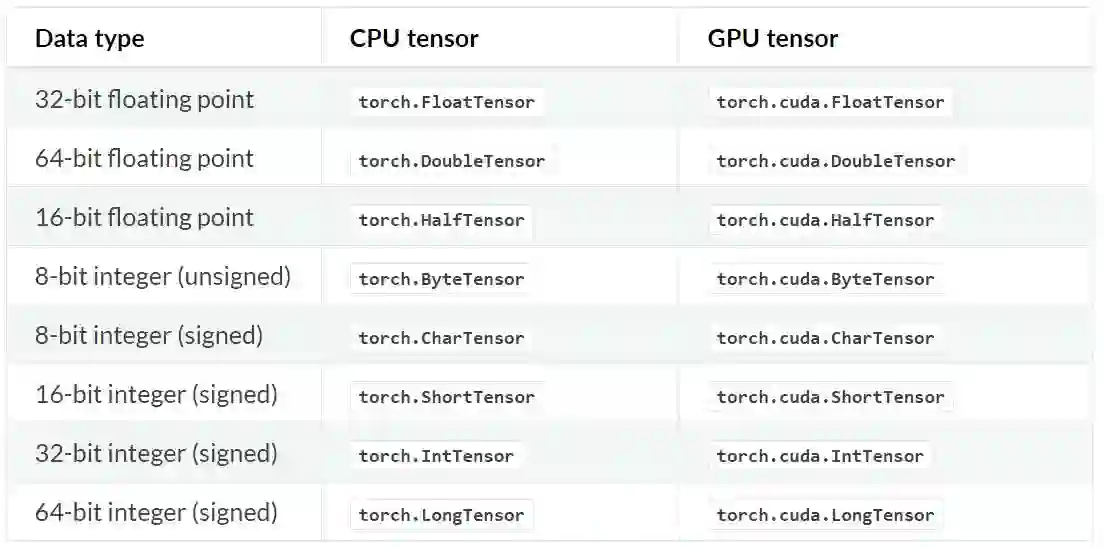Select the torch.cuda.HalfTensor cell
Screen dimensions: 1104x549
pos(825,220)
